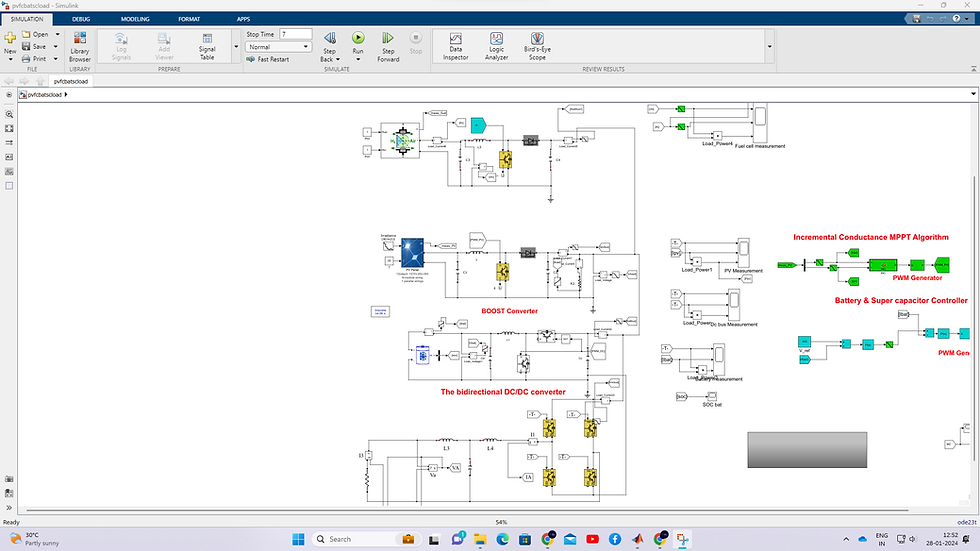Click the Signal Table icon
Image resolution: width=980 pixels, height=551 pixels.
pos(207,46)
